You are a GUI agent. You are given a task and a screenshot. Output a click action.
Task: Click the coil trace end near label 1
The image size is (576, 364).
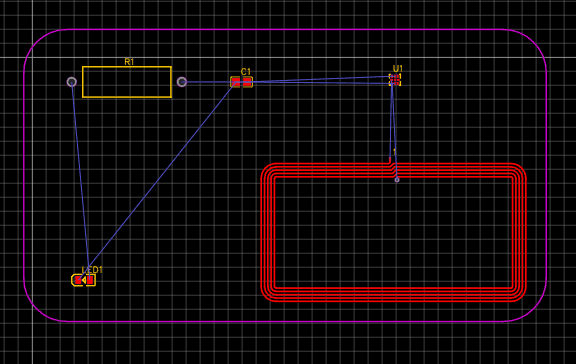click(x=390, y=159)
